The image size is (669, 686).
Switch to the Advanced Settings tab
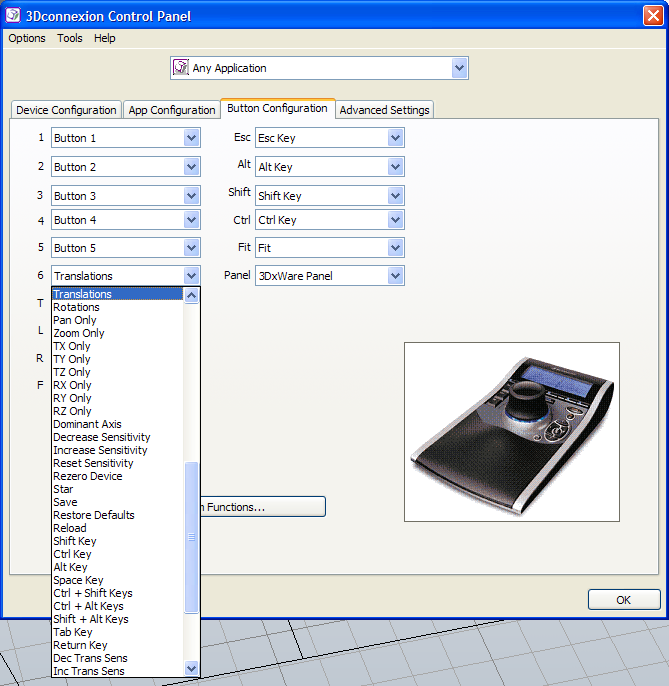click(385, 110)
